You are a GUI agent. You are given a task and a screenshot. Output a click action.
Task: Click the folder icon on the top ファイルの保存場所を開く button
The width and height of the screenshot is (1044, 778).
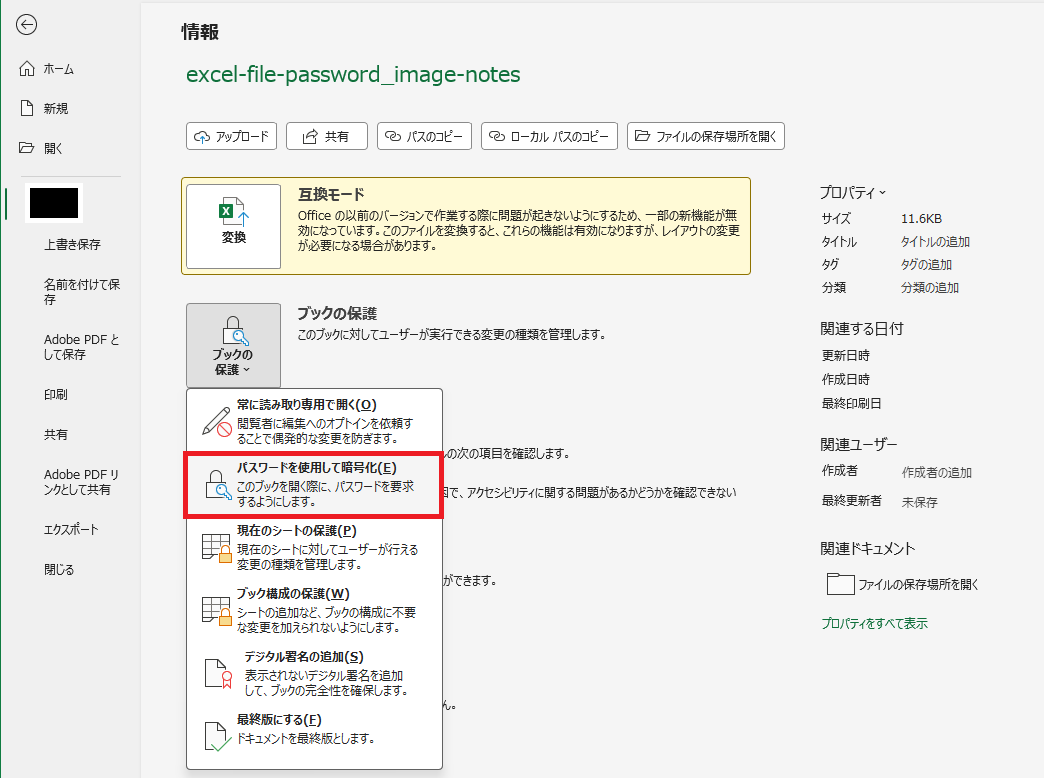(643, 136)
